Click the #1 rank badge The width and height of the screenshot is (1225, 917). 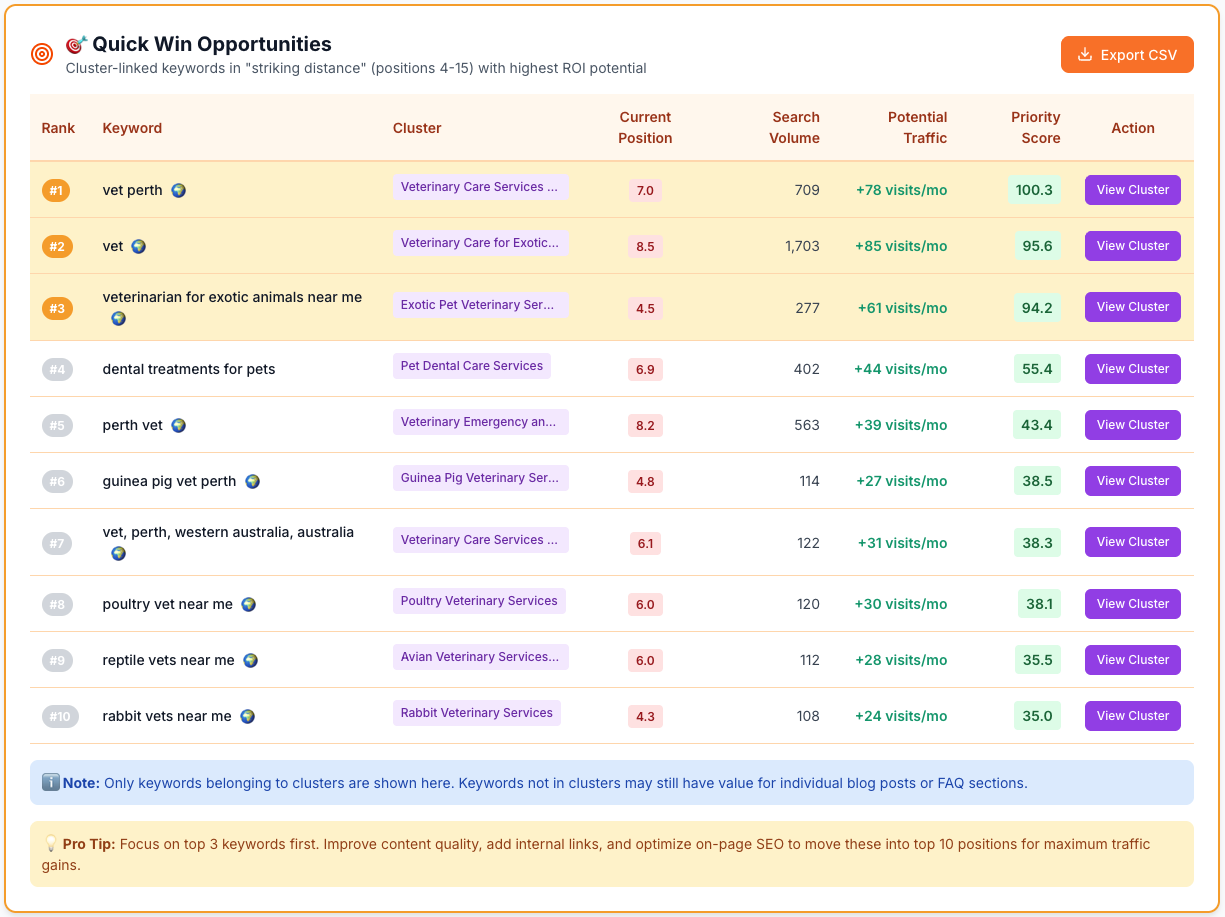[x=57, y=190]
